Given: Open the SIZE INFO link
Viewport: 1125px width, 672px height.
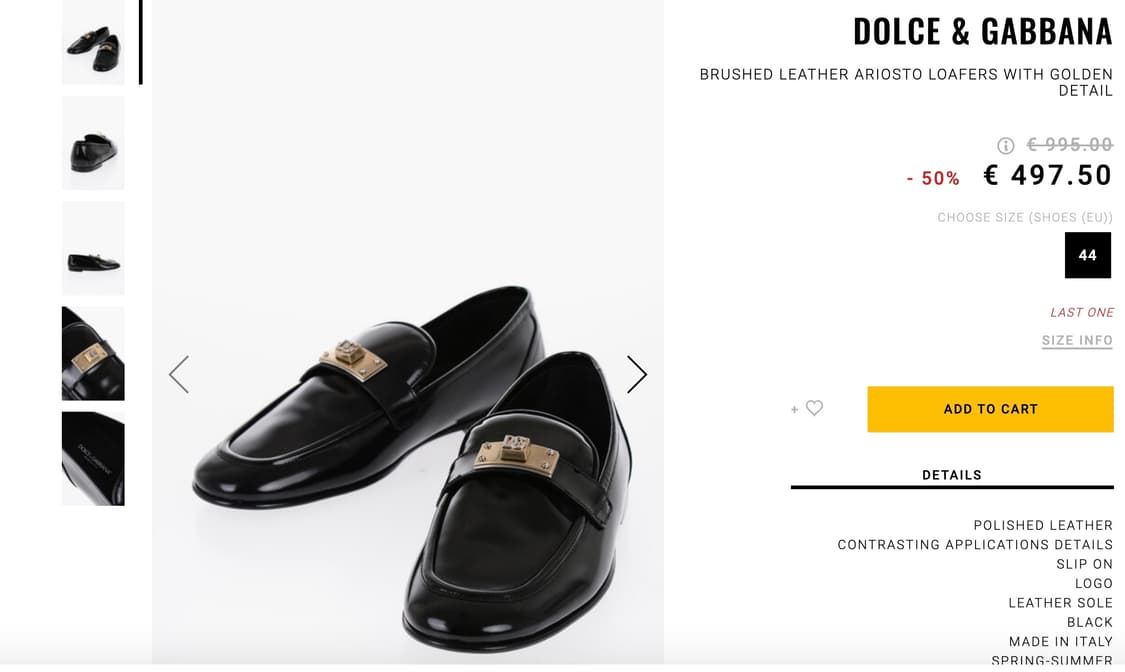Looking at the screenshot, I should coord(1077,340).
